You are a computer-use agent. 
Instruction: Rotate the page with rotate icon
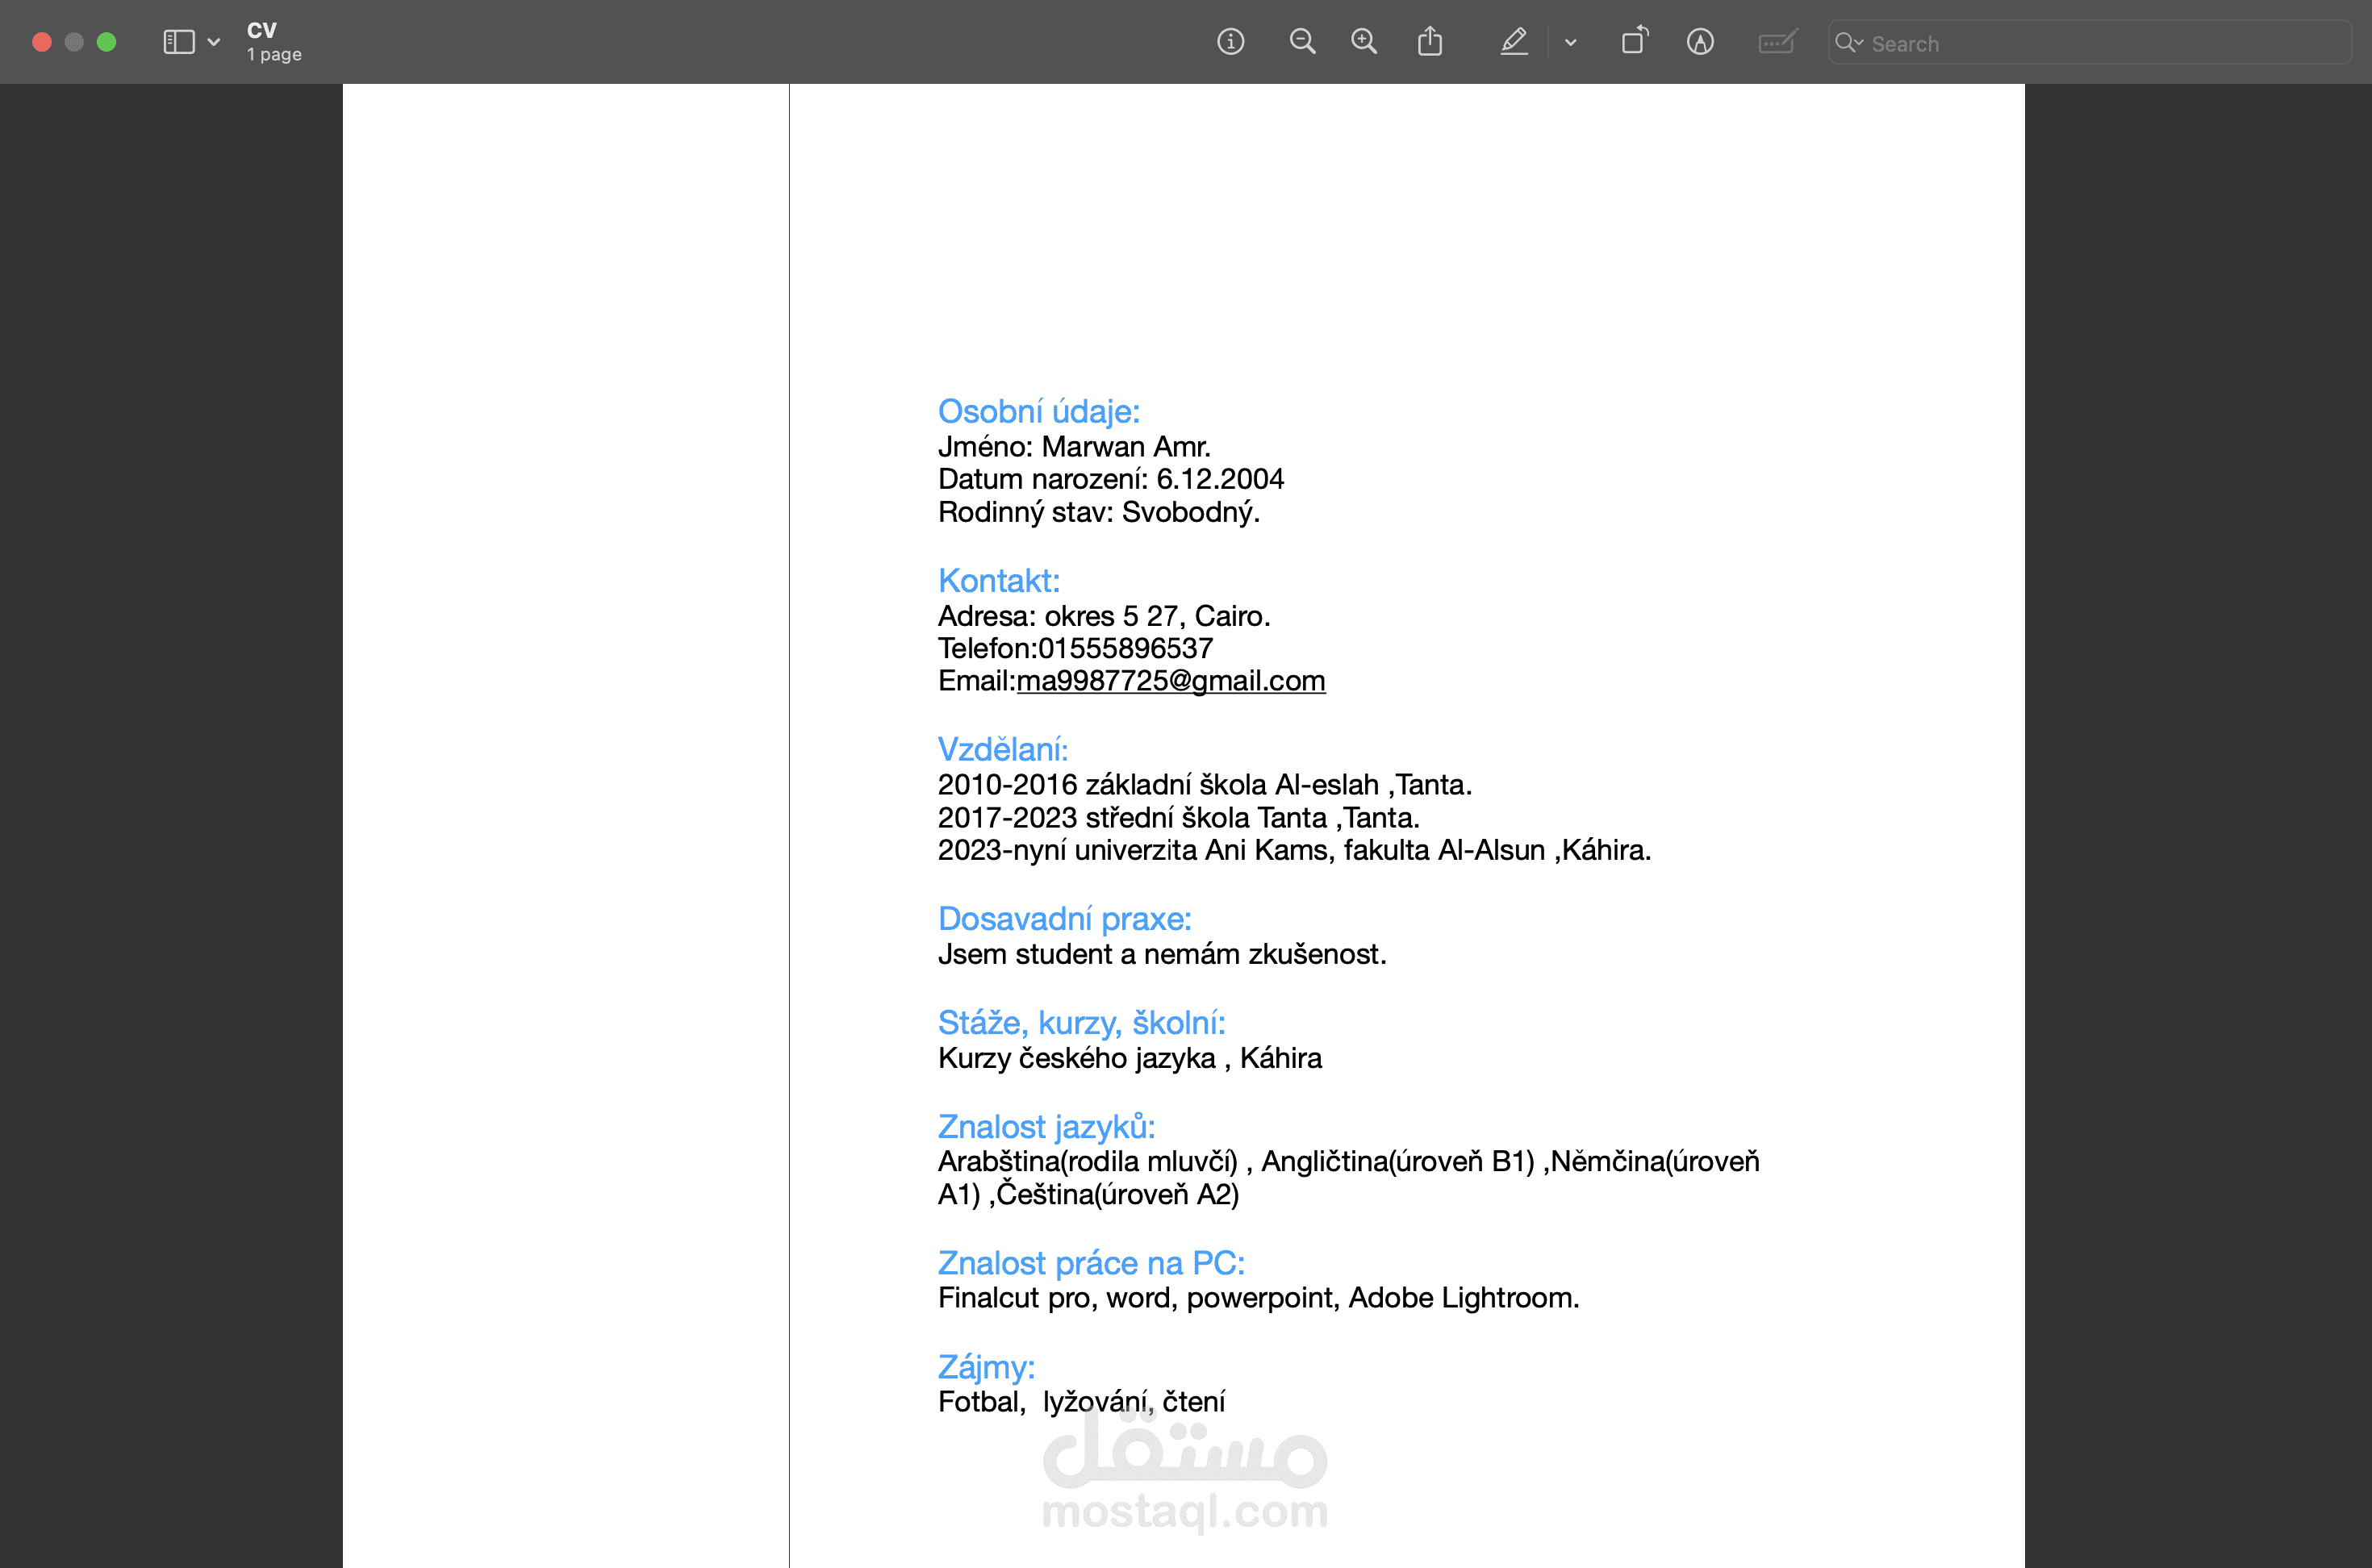[1634, 42]
